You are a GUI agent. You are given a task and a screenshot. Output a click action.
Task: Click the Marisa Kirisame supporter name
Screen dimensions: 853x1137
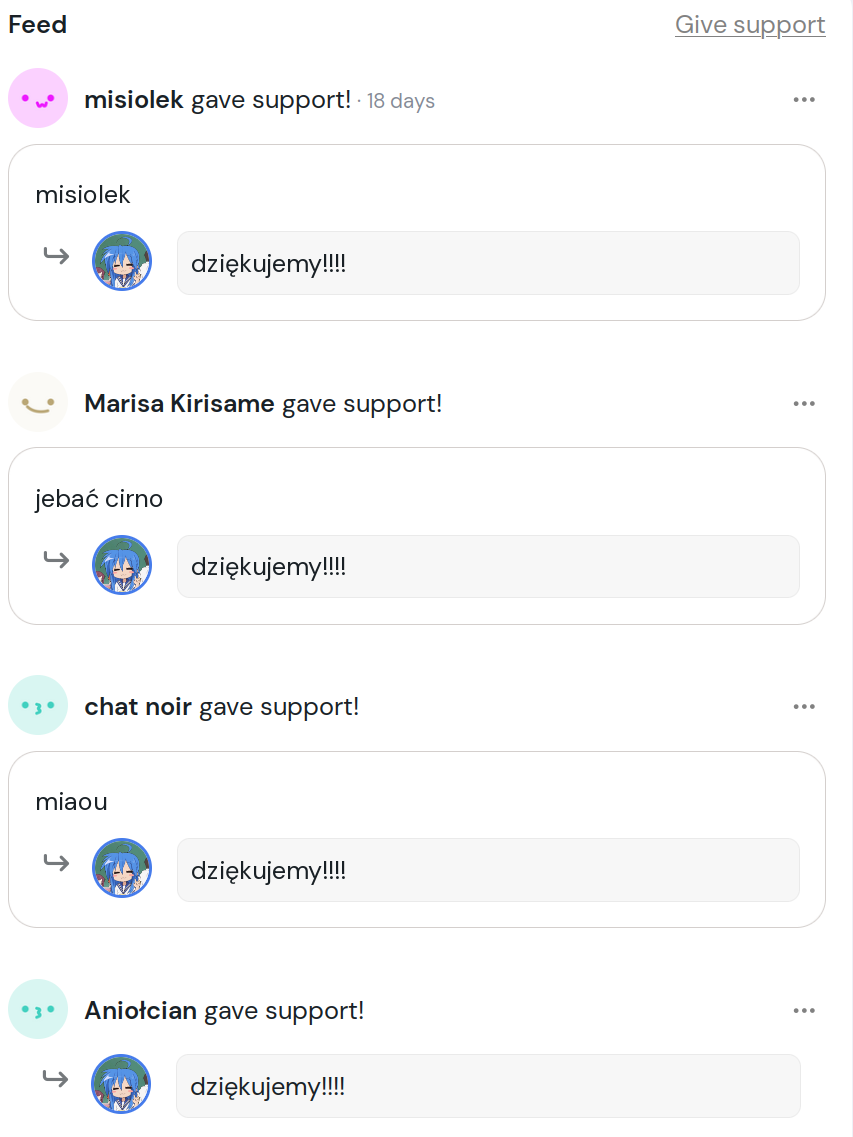(179, 404)
